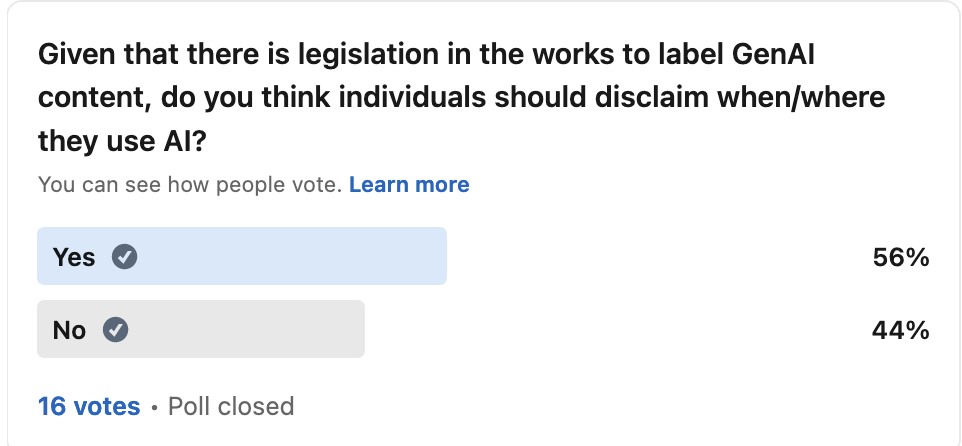962x446 pixels.
Task: Click the 56% result percentage
Action: (x=901, y=257)
